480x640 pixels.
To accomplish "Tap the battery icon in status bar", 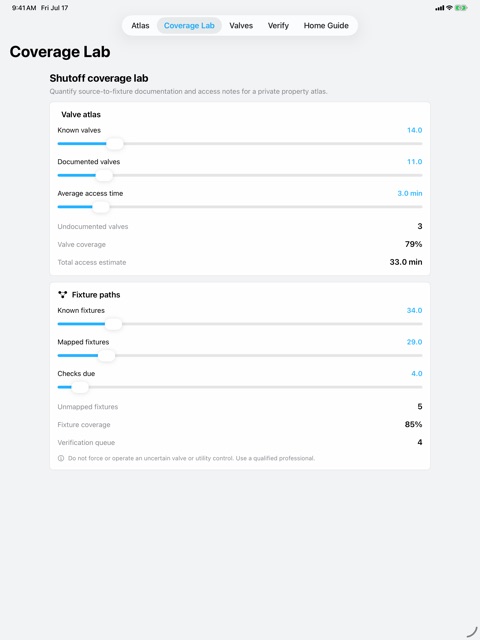I will click(x=461, y=8).
